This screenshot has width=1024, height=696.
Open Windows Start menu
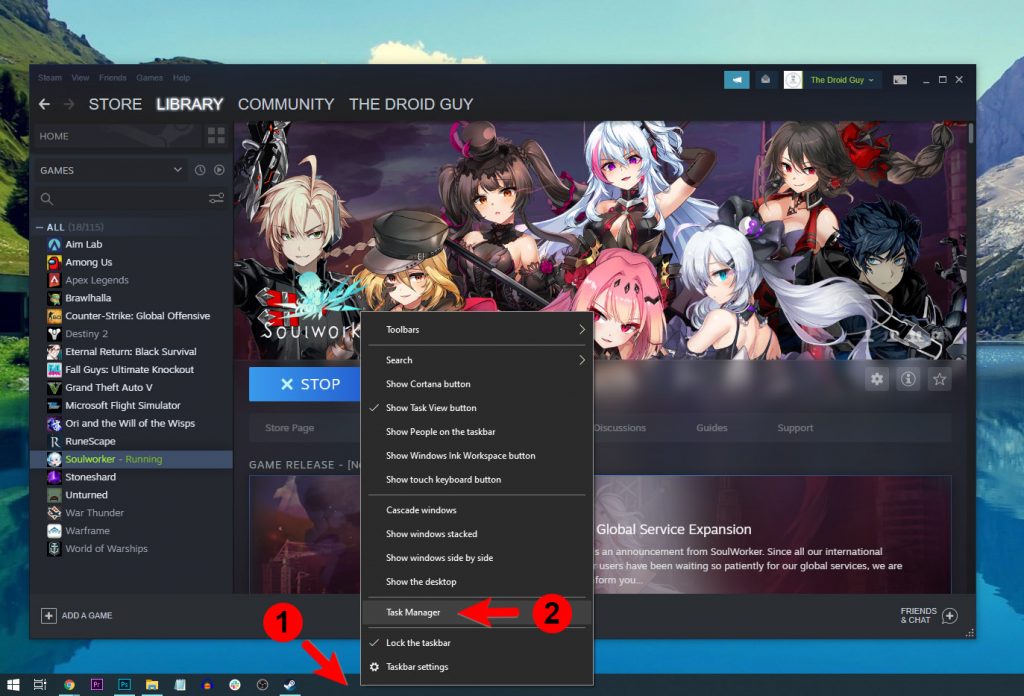click(x=13, y=685)
